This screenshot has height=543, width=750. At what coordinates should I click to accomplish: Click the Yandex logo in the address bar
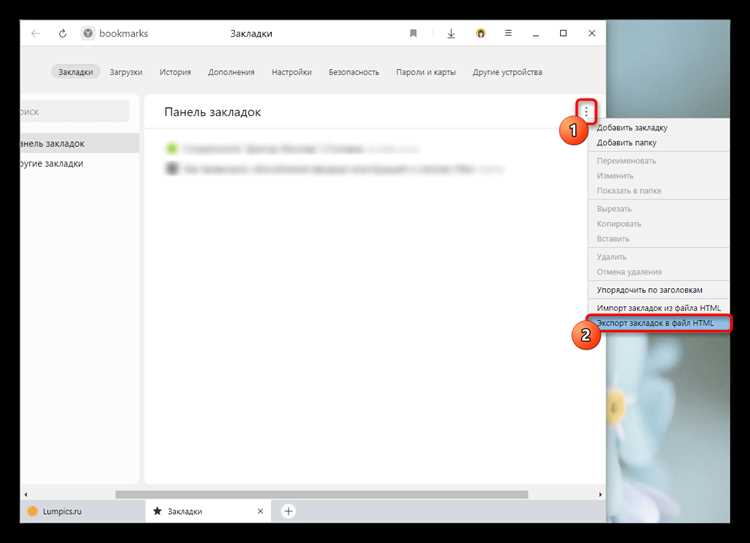point(88,33)
